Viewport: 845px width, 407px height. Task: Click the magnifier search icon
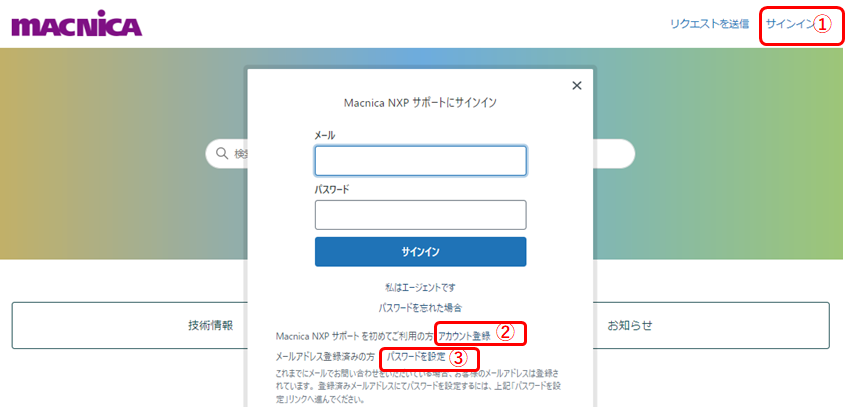click(x=220, y=153)
